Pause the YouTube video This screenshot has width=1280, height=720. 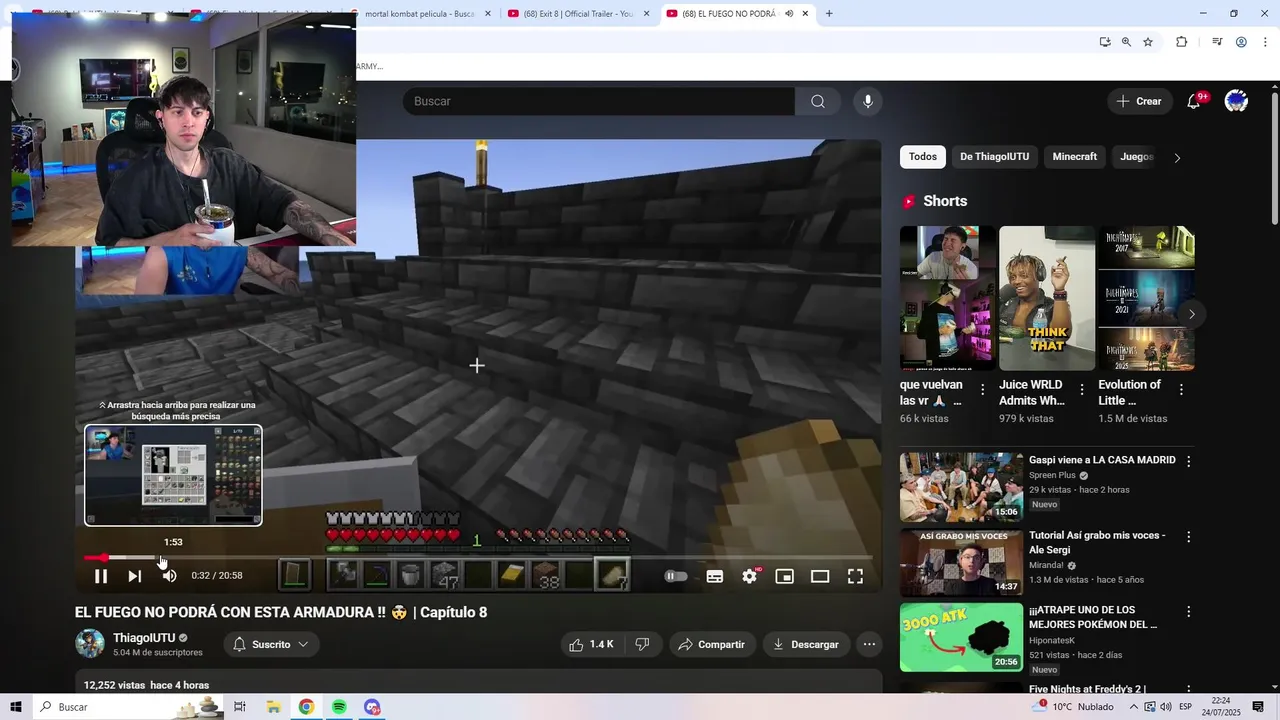tap(101, 576)
